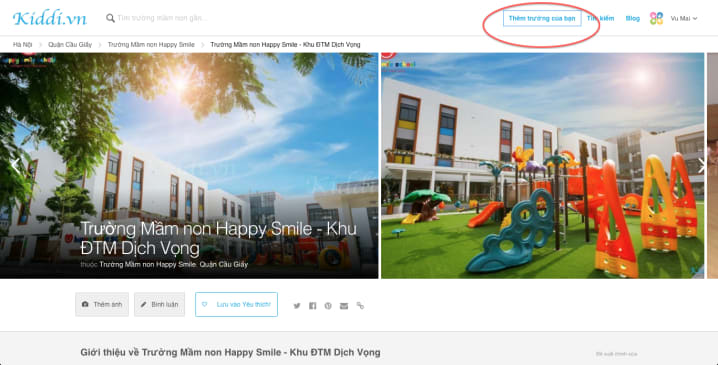This screenshot has height=365, width=718.
Task: Select the Khu ĐTM Dịch Vọng breadcrumb
Action: [285, 44]
